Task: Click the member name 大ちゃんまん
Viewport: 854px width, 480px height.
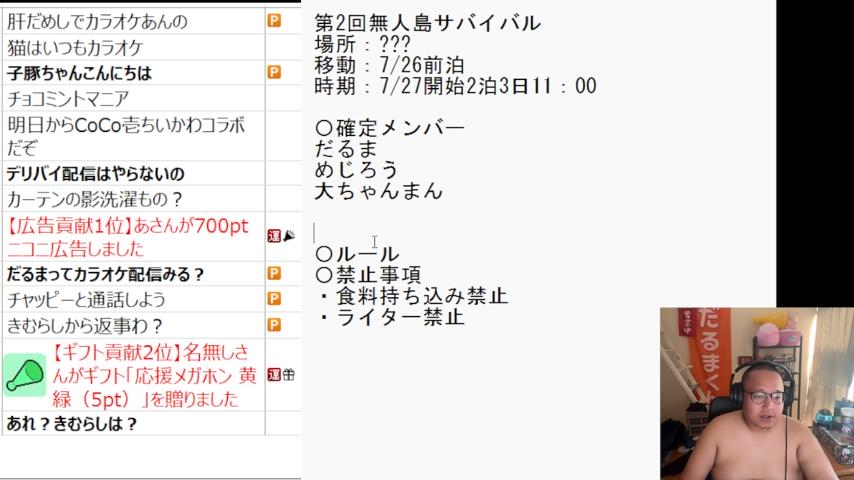Action: tap(379, 191)
